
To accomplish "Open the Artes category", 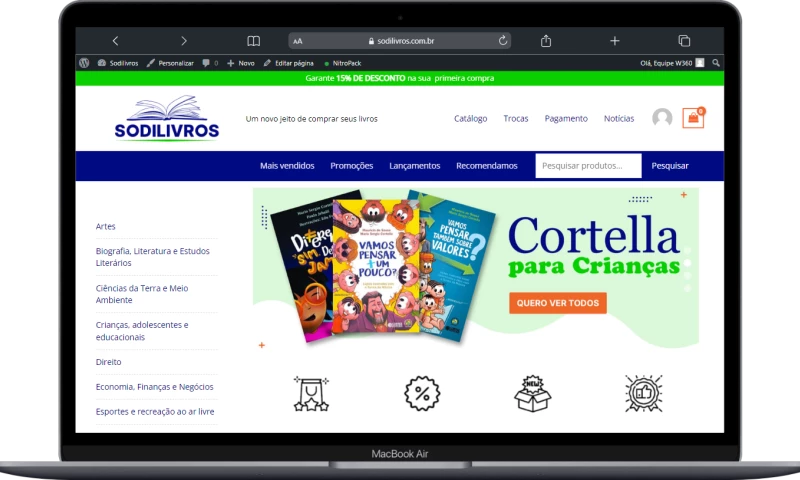I will [x=106, y=226].
